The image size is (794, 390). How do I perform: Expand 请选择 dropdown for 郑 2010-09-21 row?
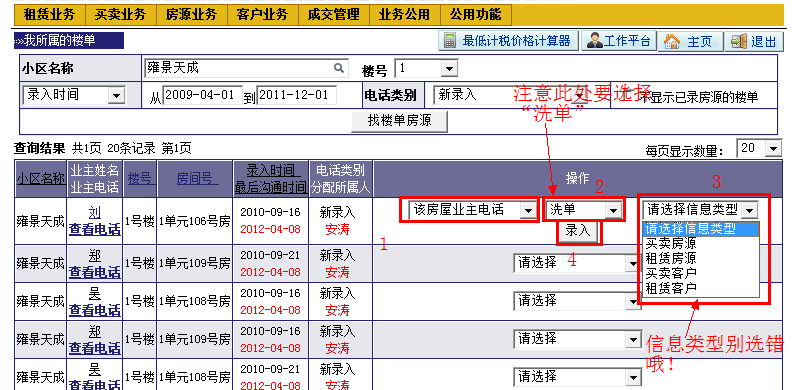[632, 263]
